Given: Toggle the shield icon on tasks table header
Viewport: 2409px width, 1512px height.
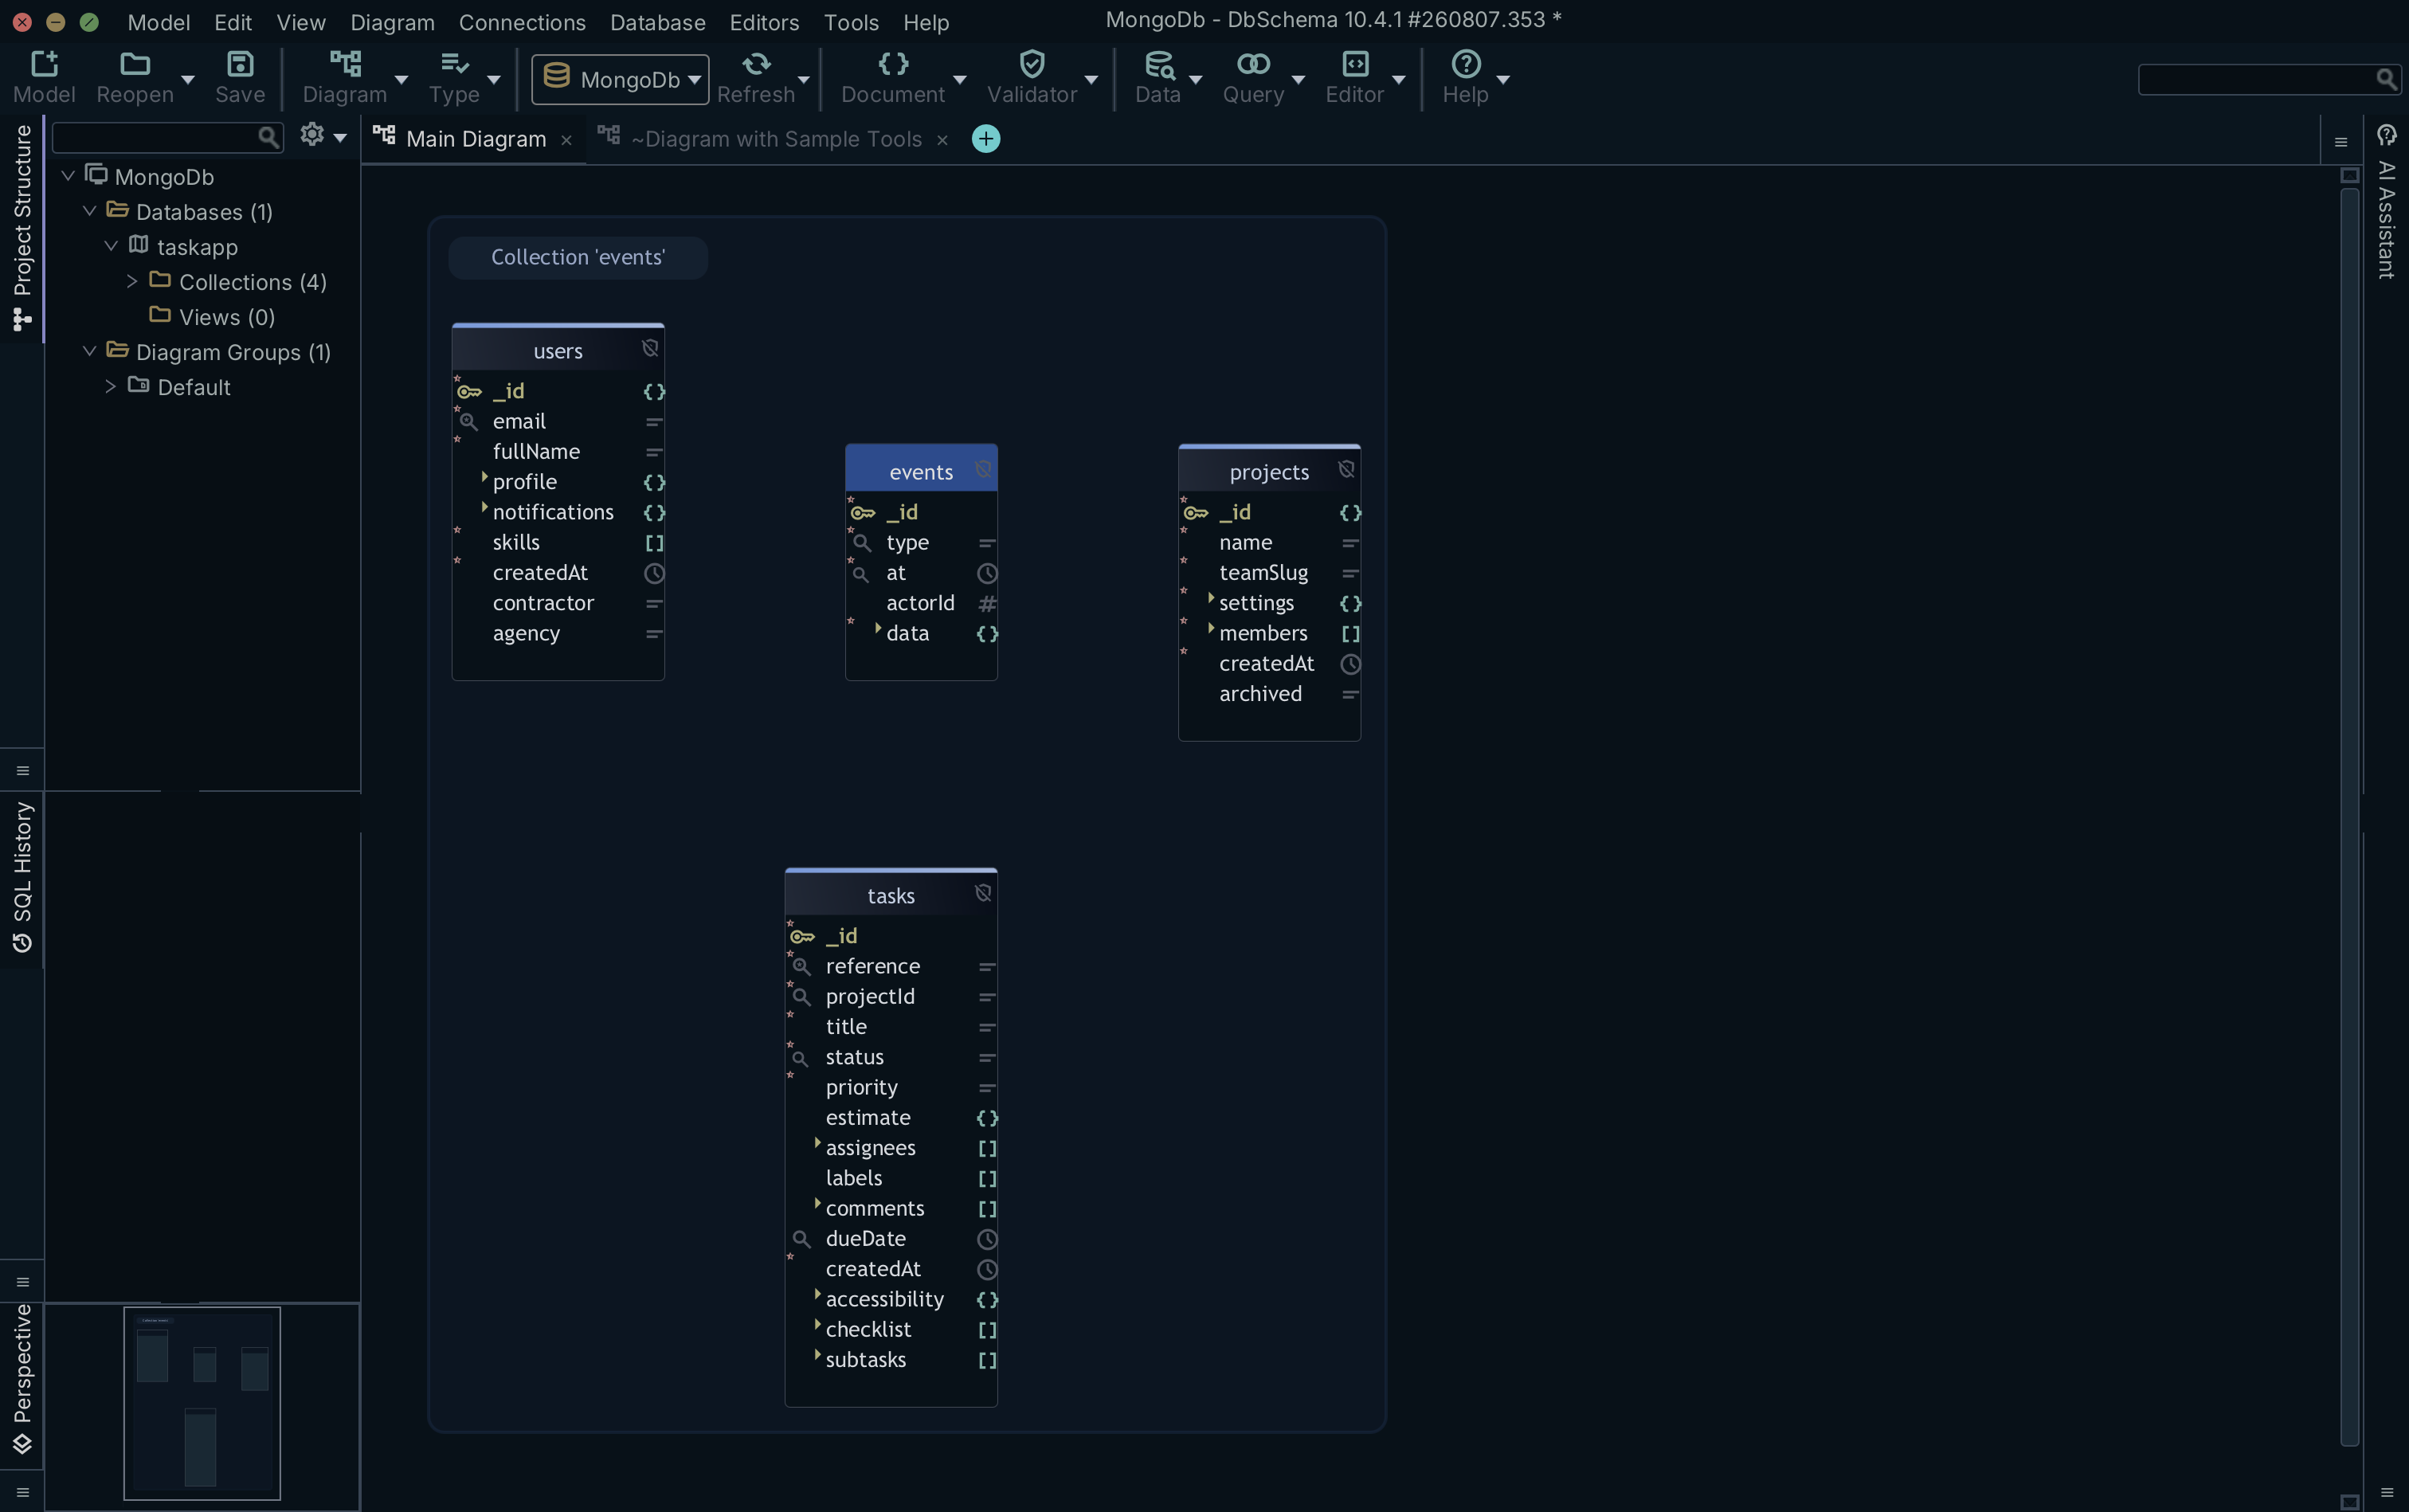Looking at the screenshot, I should click(983, 893).
